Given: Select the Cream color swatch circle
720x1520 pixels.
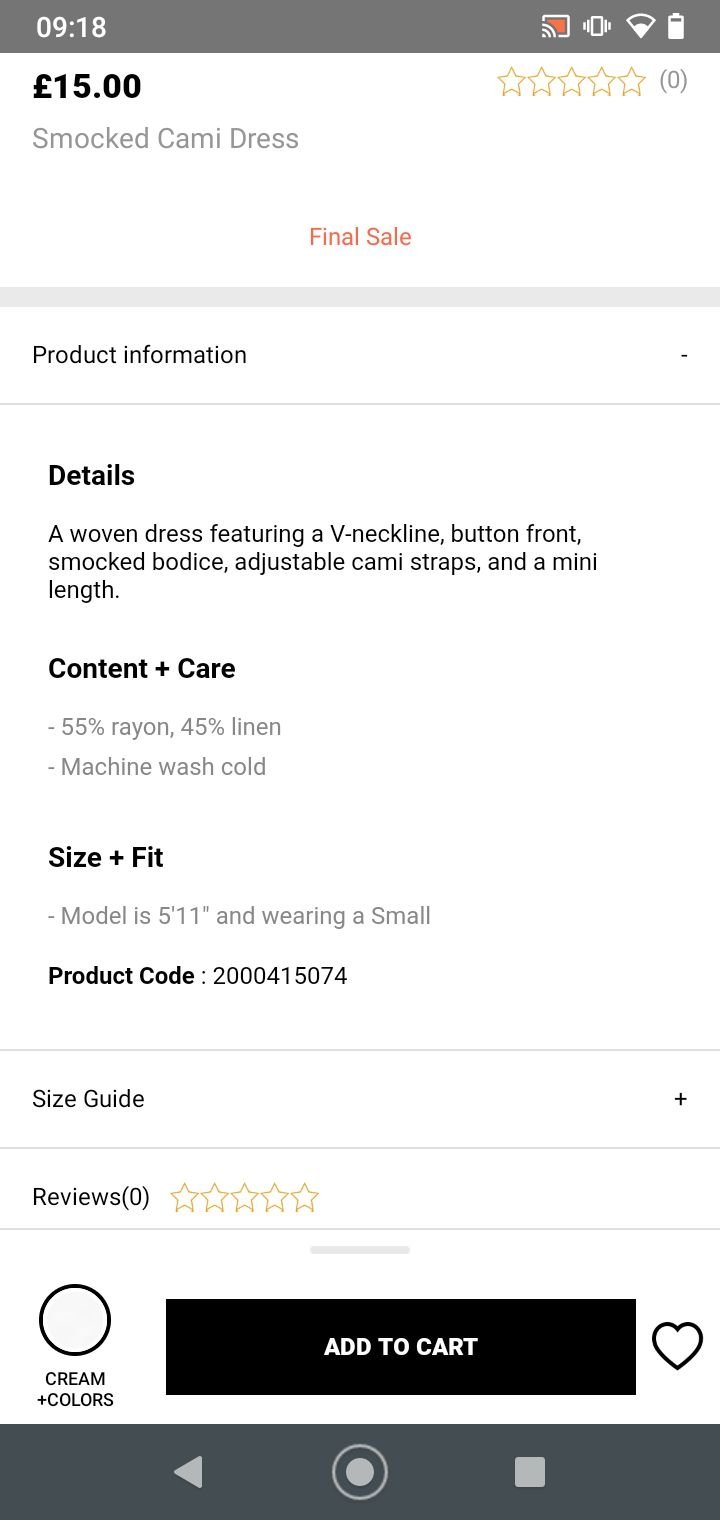Looking at the screenshot, I should click(x=75, y=1320).
